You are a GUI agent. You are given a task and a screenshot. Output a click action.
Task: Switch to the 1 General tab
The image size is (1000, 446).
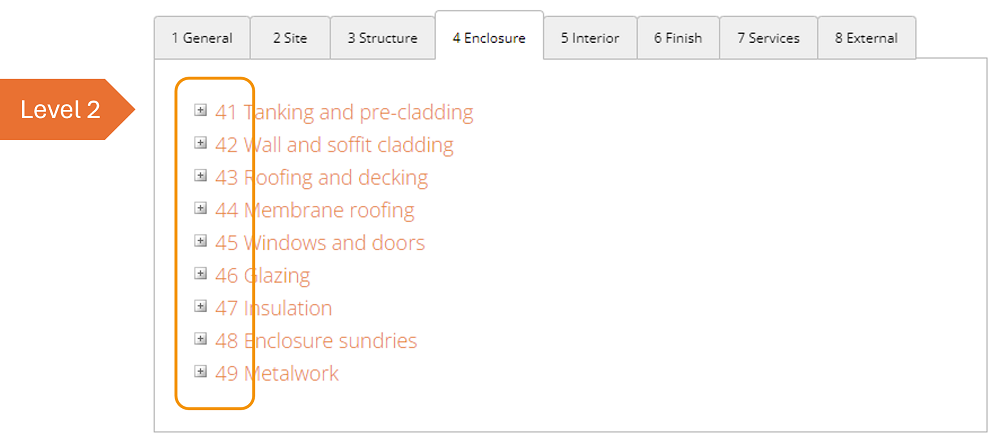201,38
